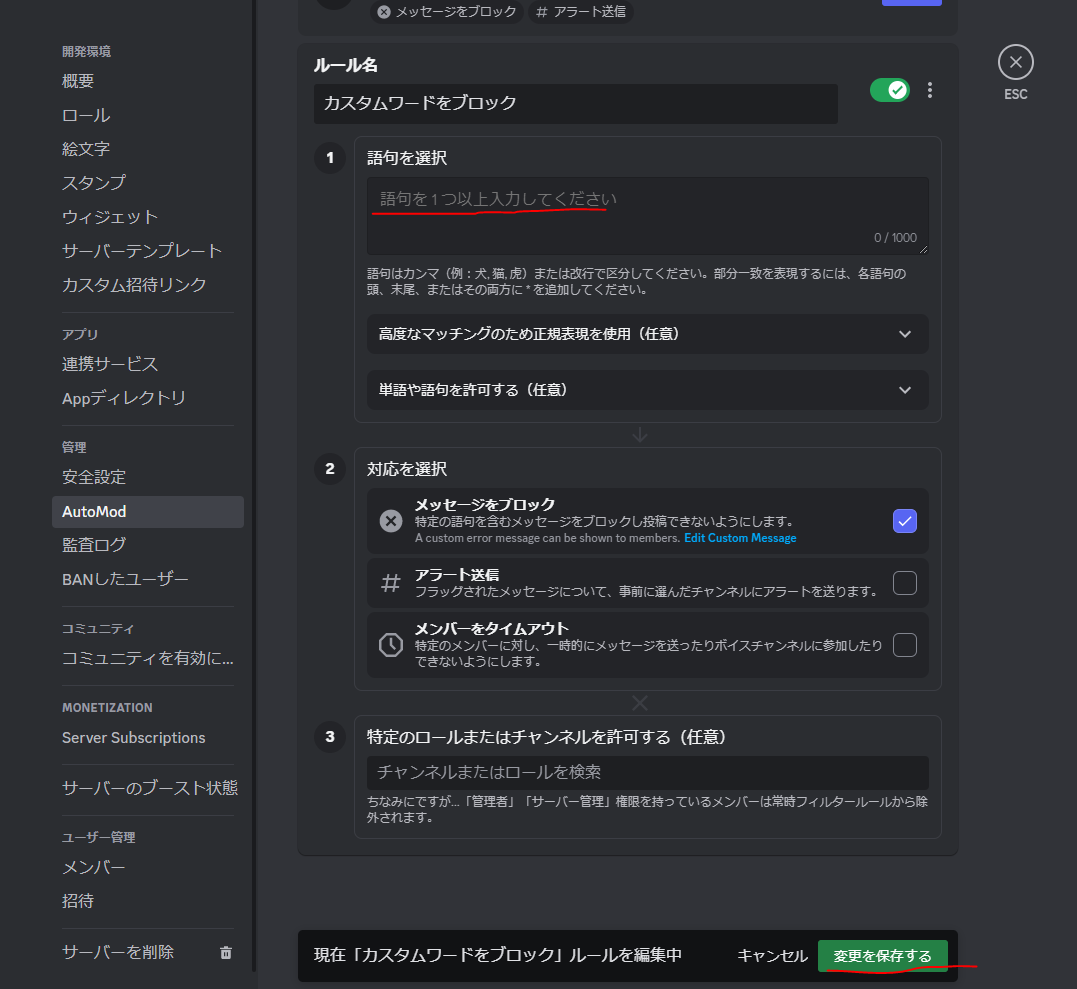The height and width of the screenshot is (989, 1077).
Task: Click the X icon on メッセージをブロック row
Action: pyautogui.click(x=391, y=521)
